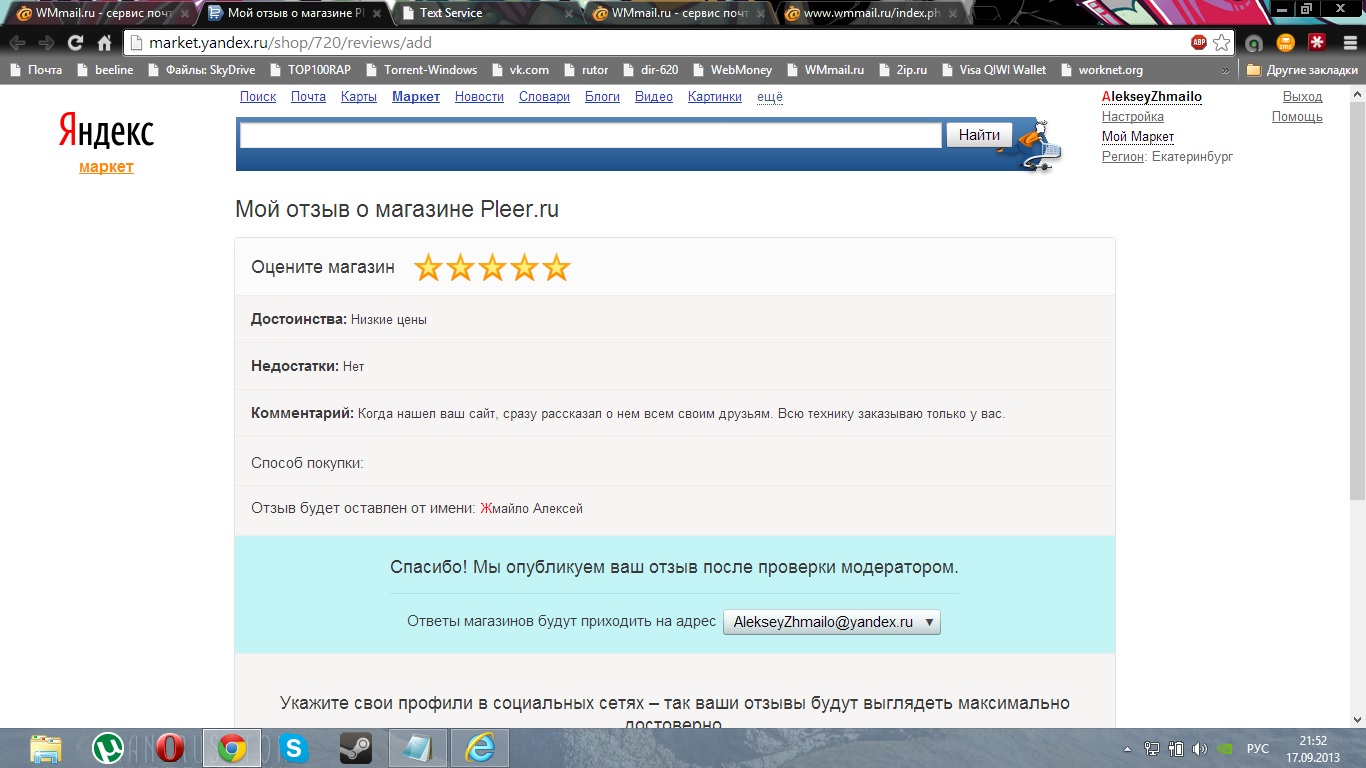This screenshot has width=1366, height=768.
Task: Open the 'Почта' Yandex service link
Action: point(308,97)
